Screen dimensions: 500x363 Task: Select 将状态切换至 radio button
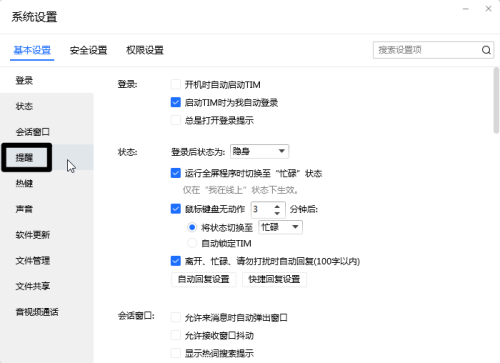(x=192, y=227)
